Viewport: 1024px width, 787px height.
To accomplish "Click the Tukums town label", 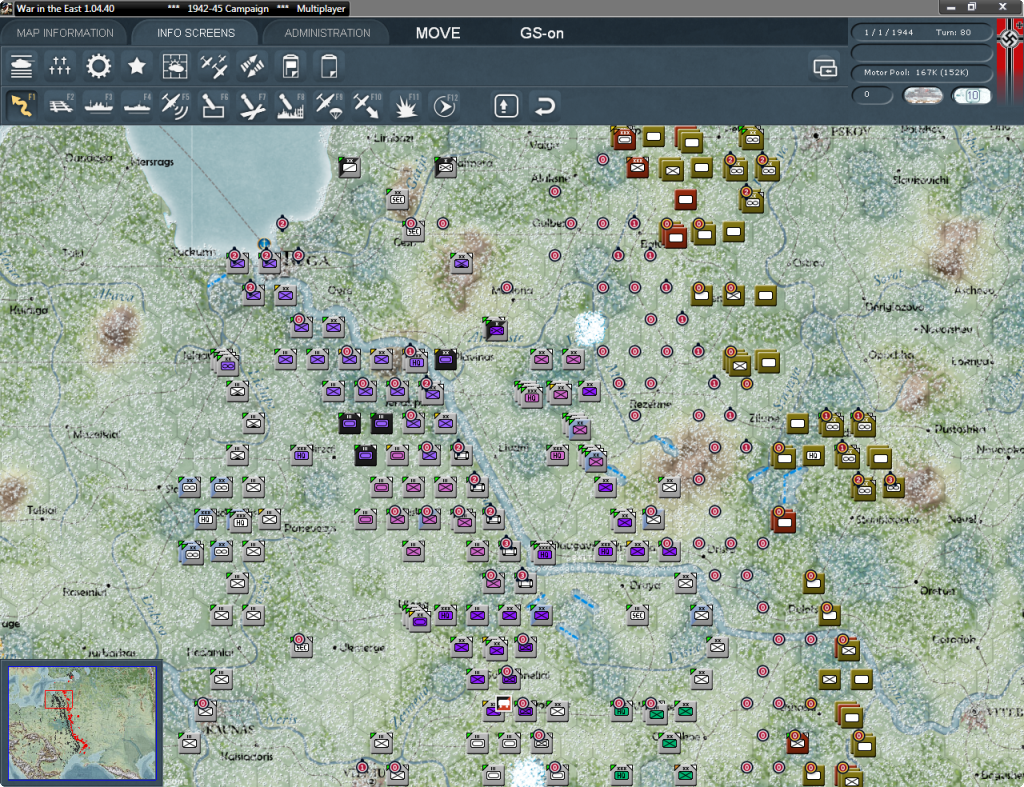I will (193, 251).
